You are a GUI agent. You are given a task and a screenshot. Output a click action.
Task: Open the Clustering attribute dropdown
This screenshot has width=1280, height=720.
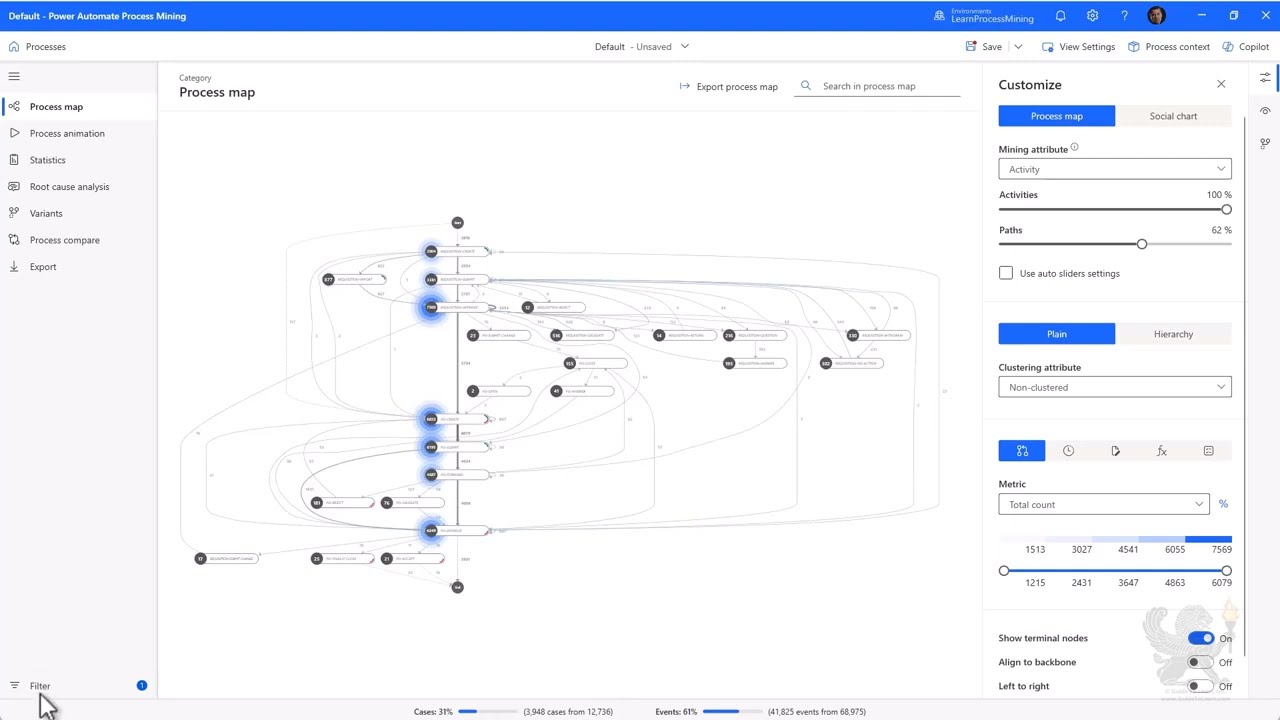[1115, 387]
